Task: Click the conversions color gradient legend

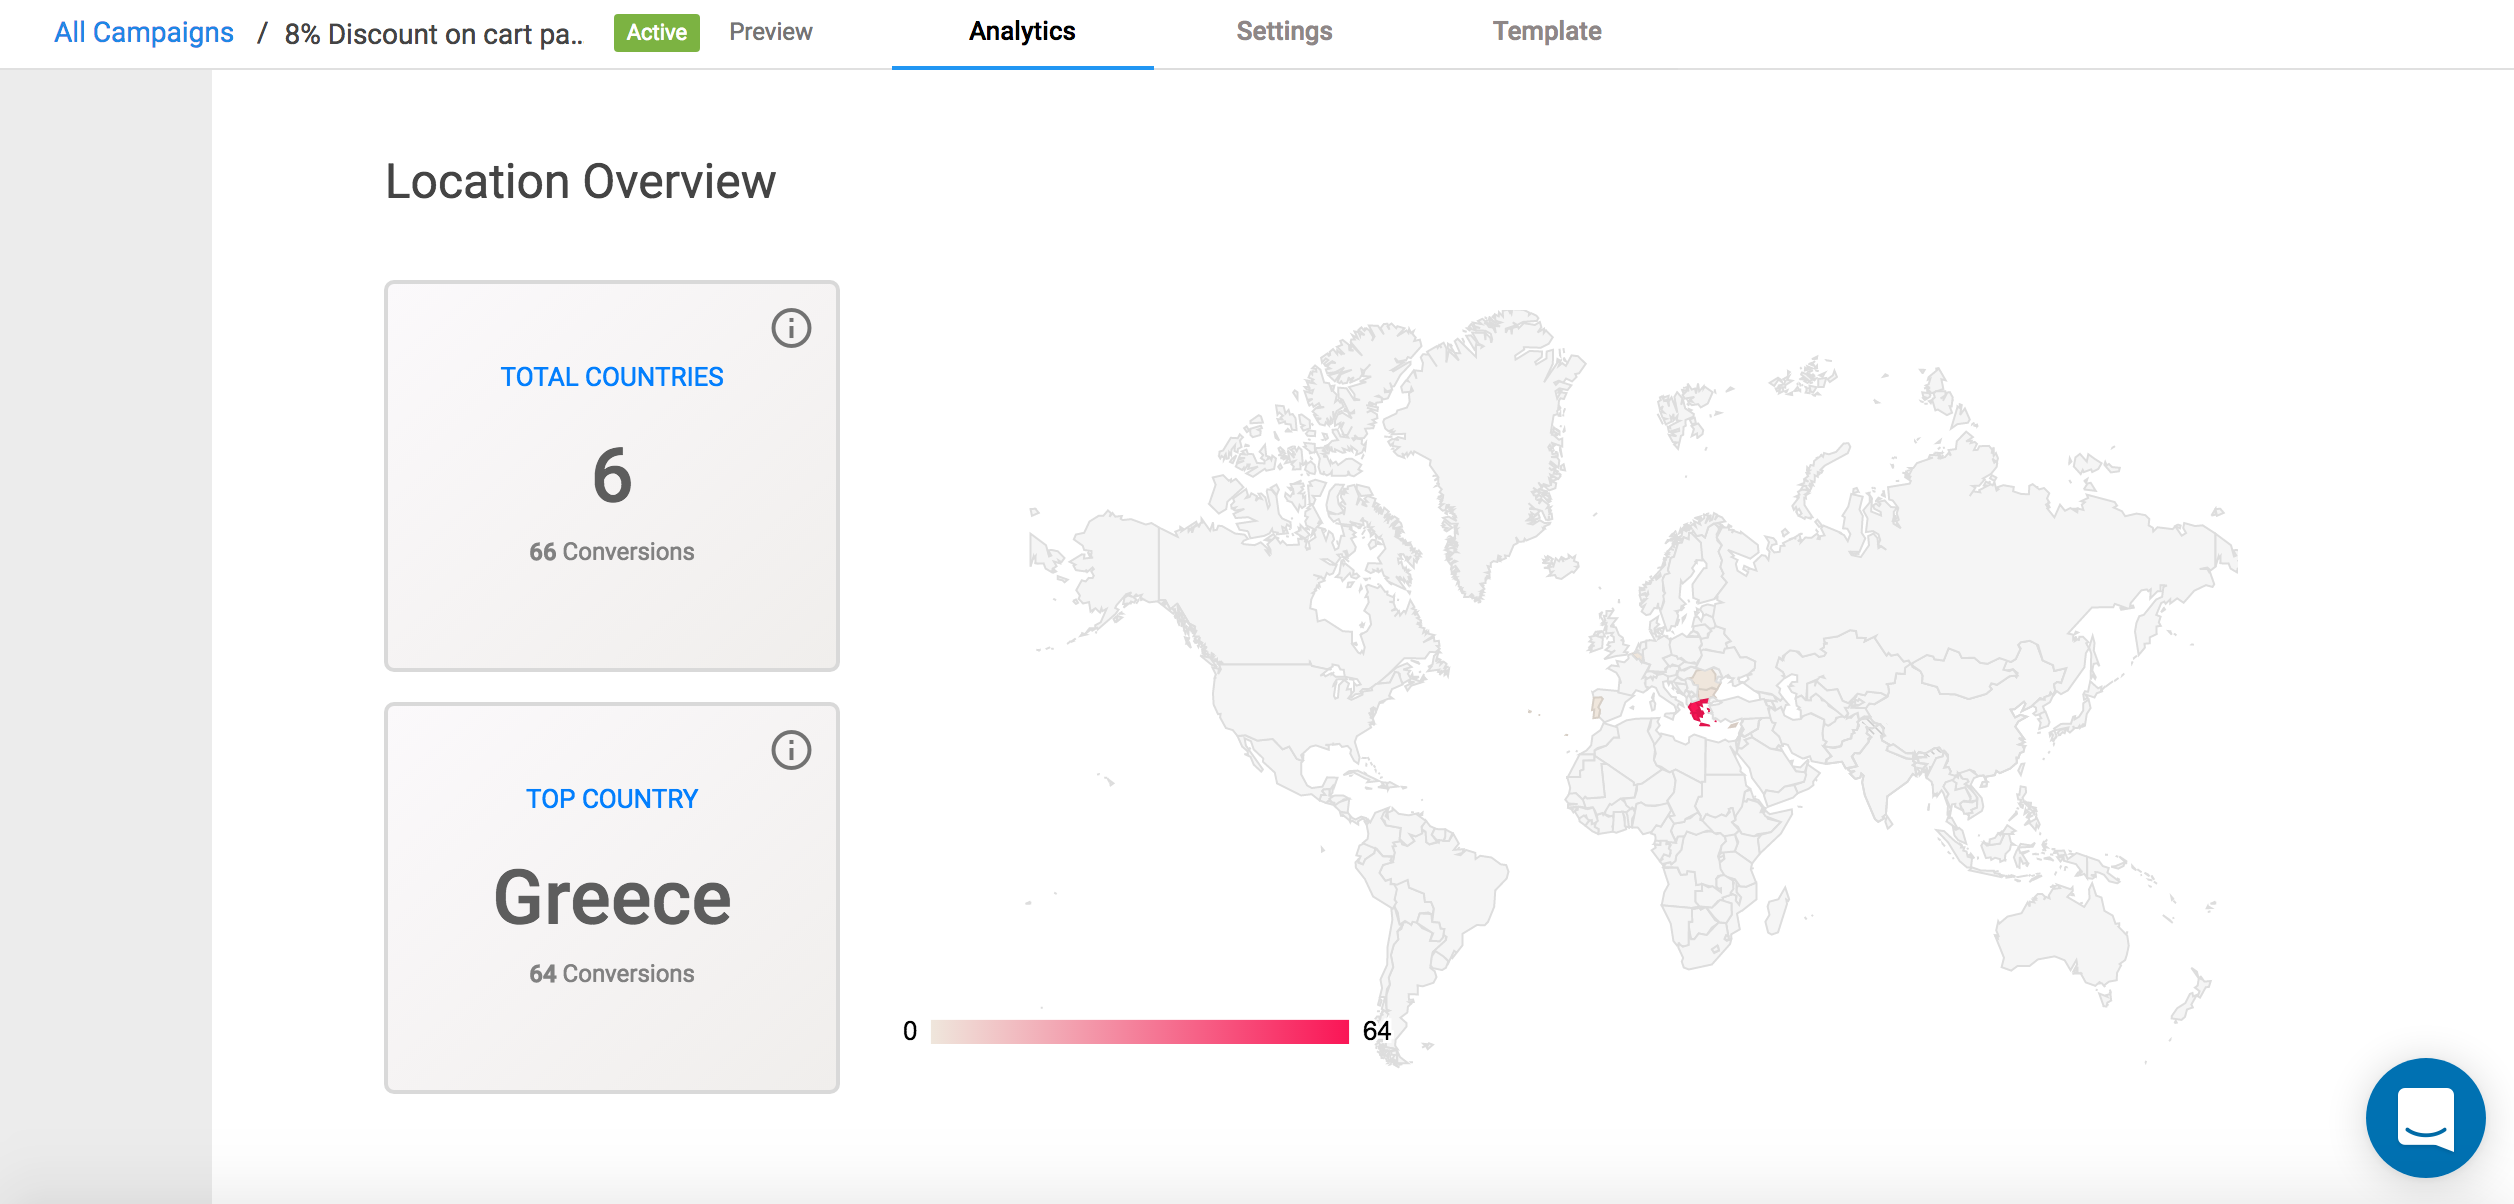Action: point(1139,1031)
